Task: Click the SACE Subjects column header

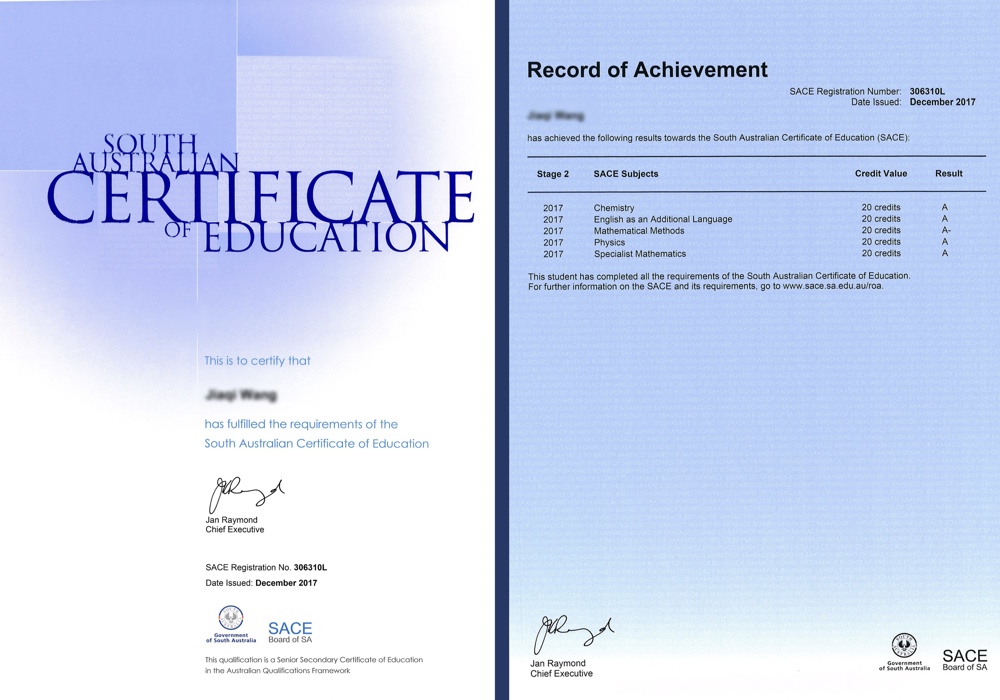Action: 626,174
